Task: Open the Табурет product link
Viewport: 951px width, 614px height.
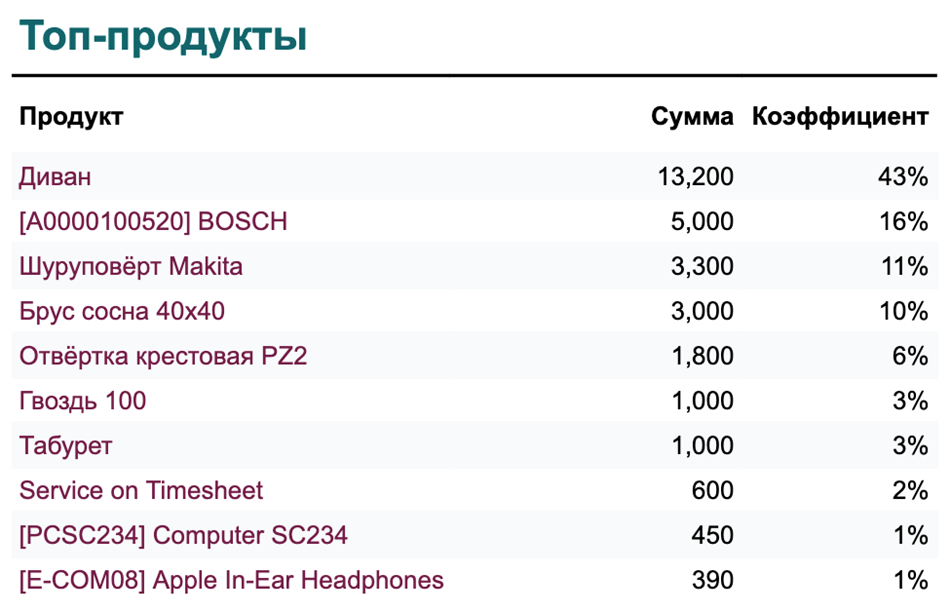Action: click(x=66, y=446)
